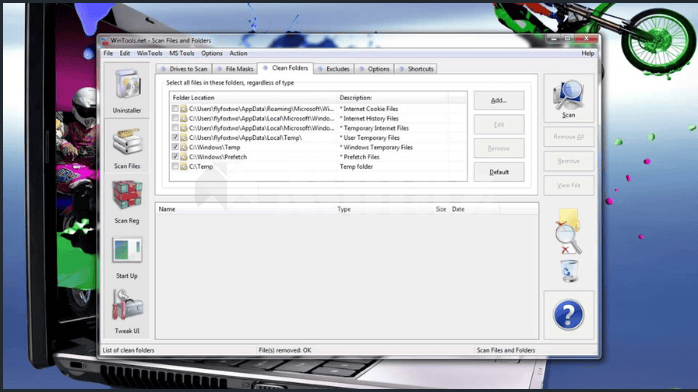Open the Tweak UI tool

pos(127,311)
